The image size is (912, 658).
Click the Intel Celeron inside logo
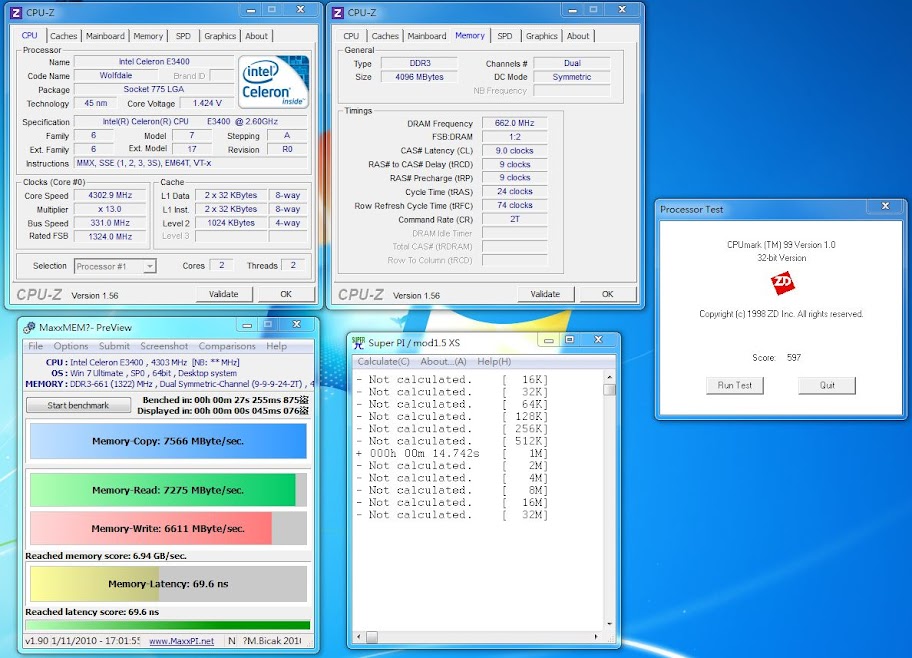[273, 82]
